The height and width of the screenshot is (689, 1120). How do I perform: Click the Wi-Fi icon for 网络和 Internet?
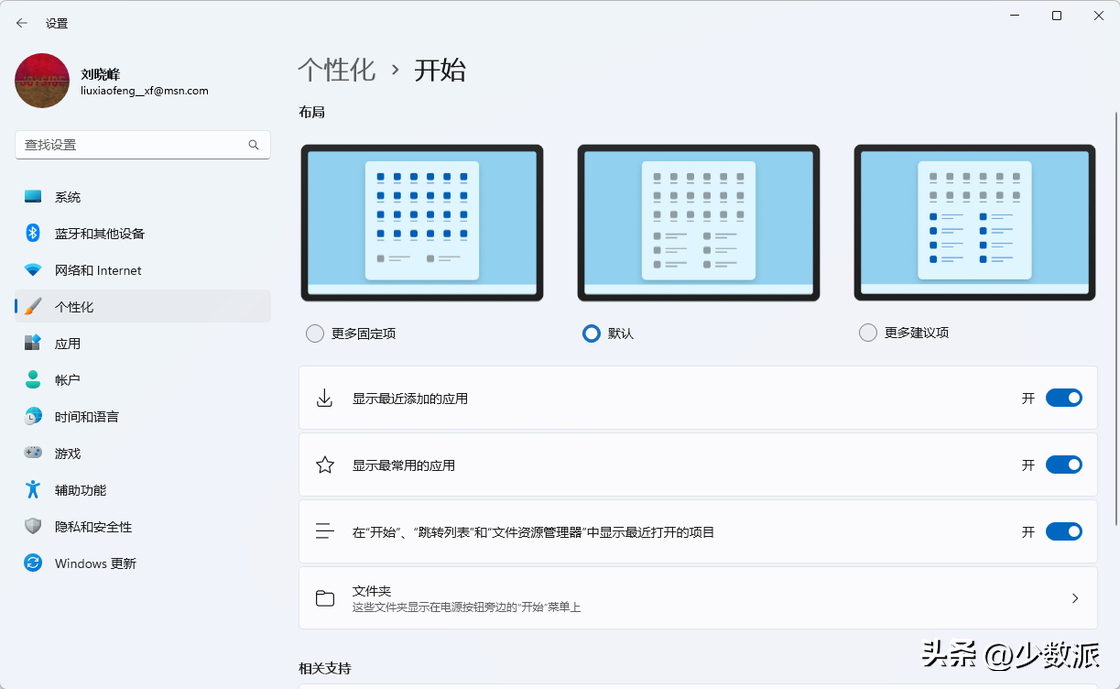coord(33,270)
